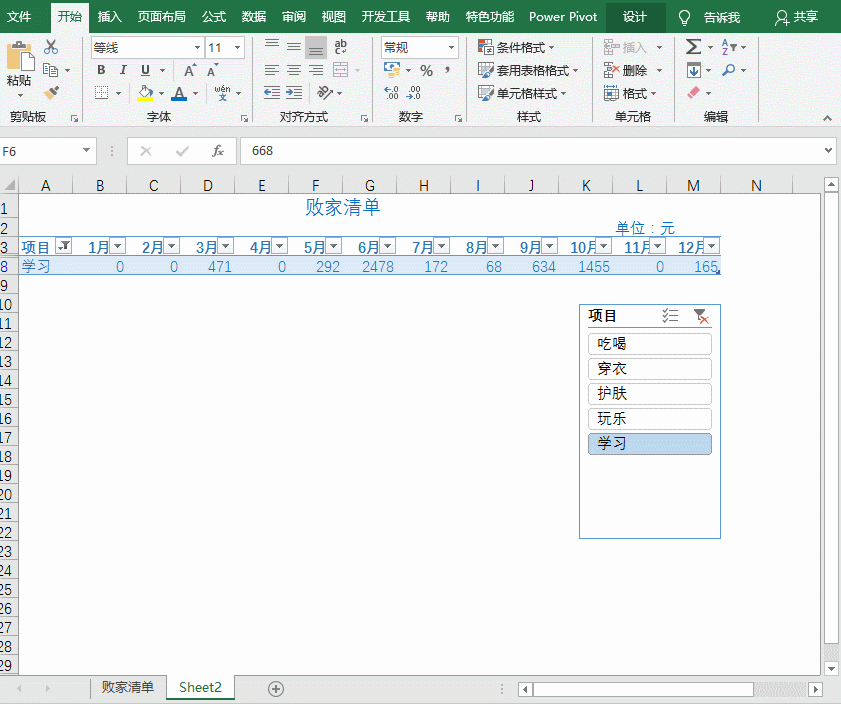Toggle center horizontal alignment
841x704 pixels.
pos(294,70)
